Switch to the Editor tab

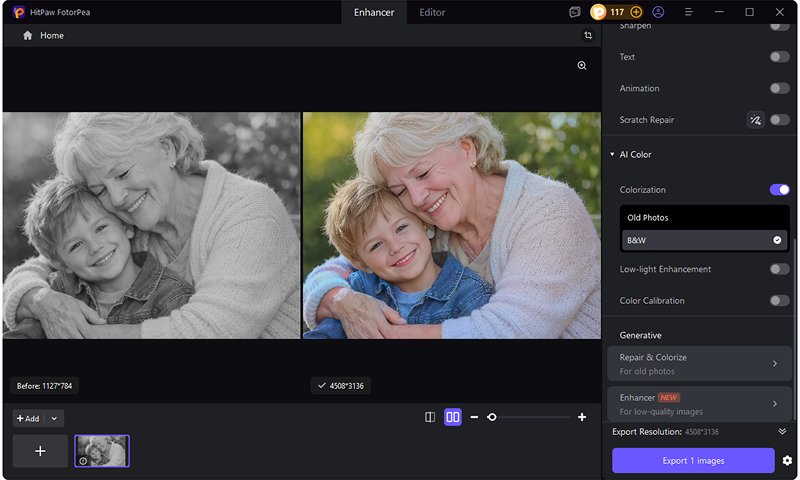click(x=432, y=12)
